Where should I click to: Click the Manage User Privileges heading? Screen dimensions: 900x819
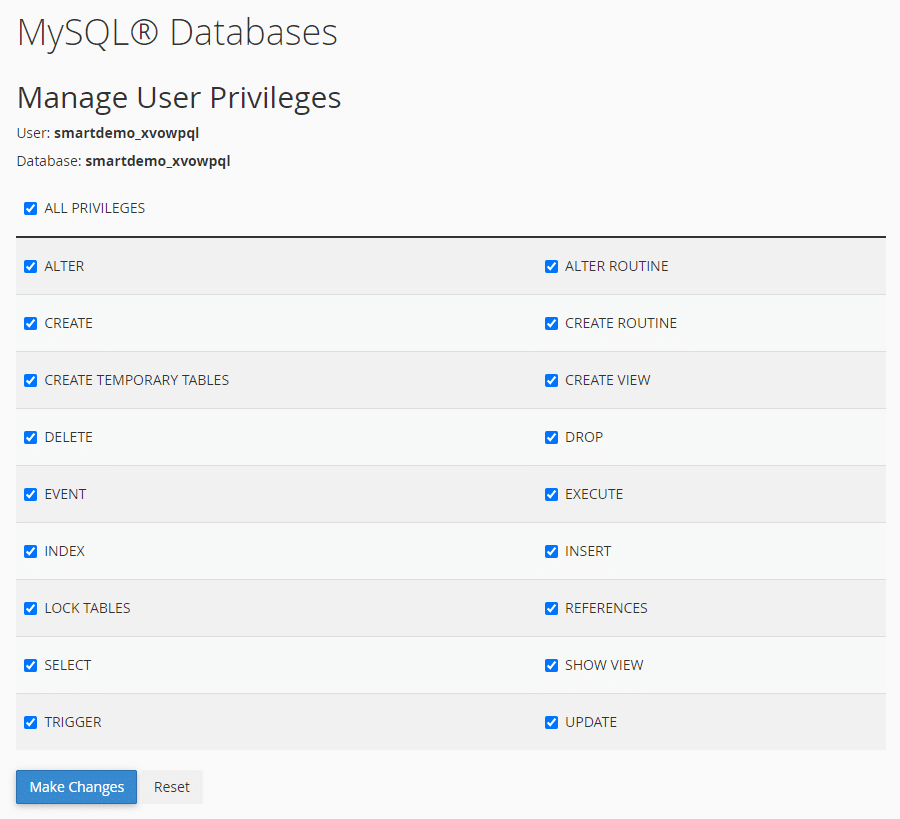pos(179,98)
